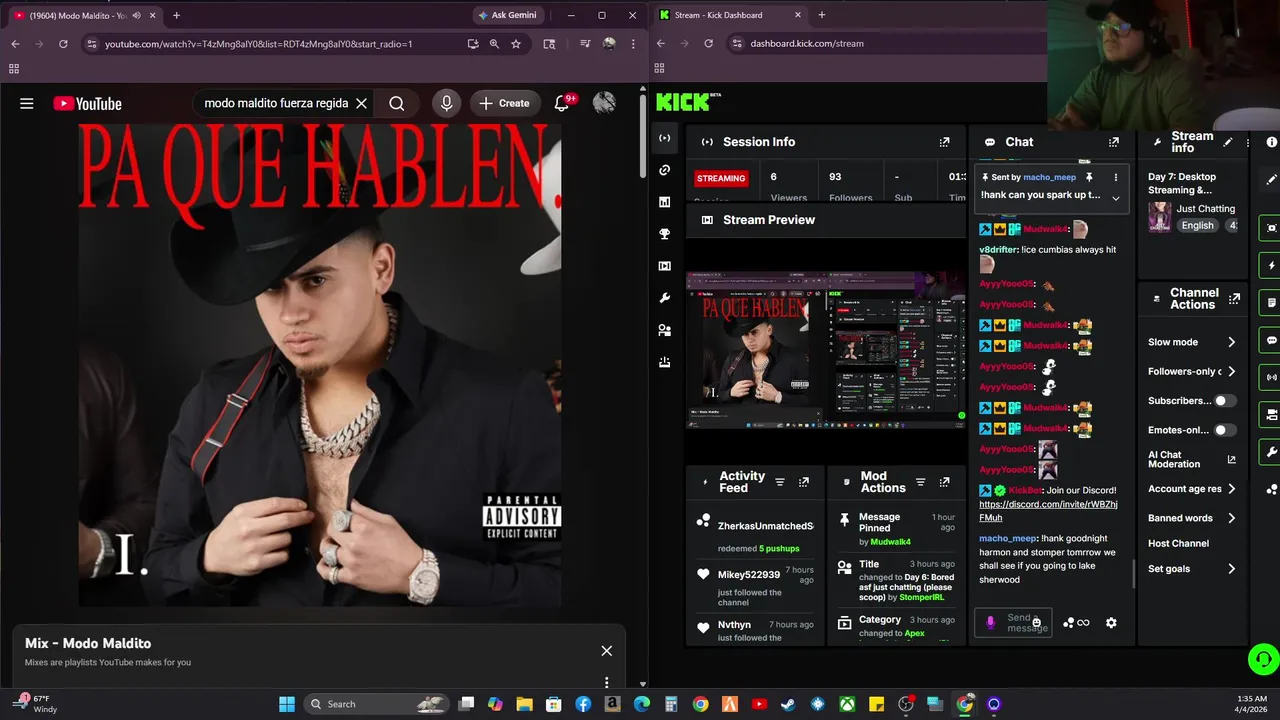1280x720 pixels.
Task: Click Host Channel in Channel Actions
Action: point(1178,543)
